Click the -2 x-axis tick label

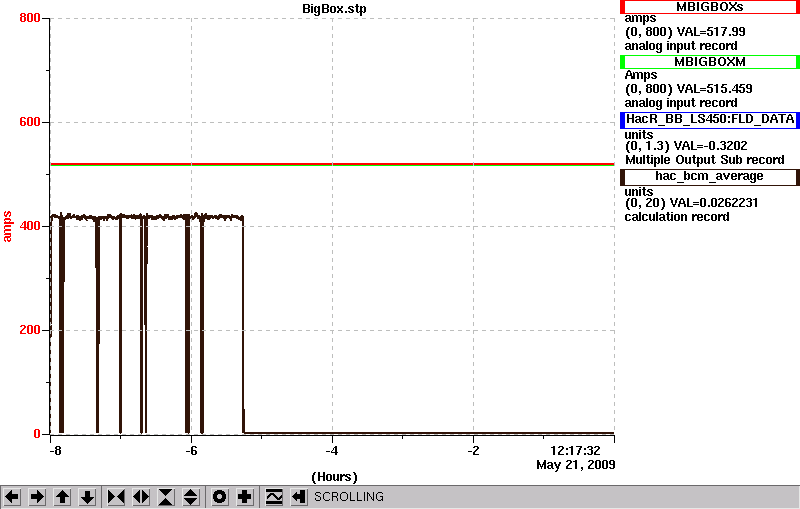pos(473,451)
